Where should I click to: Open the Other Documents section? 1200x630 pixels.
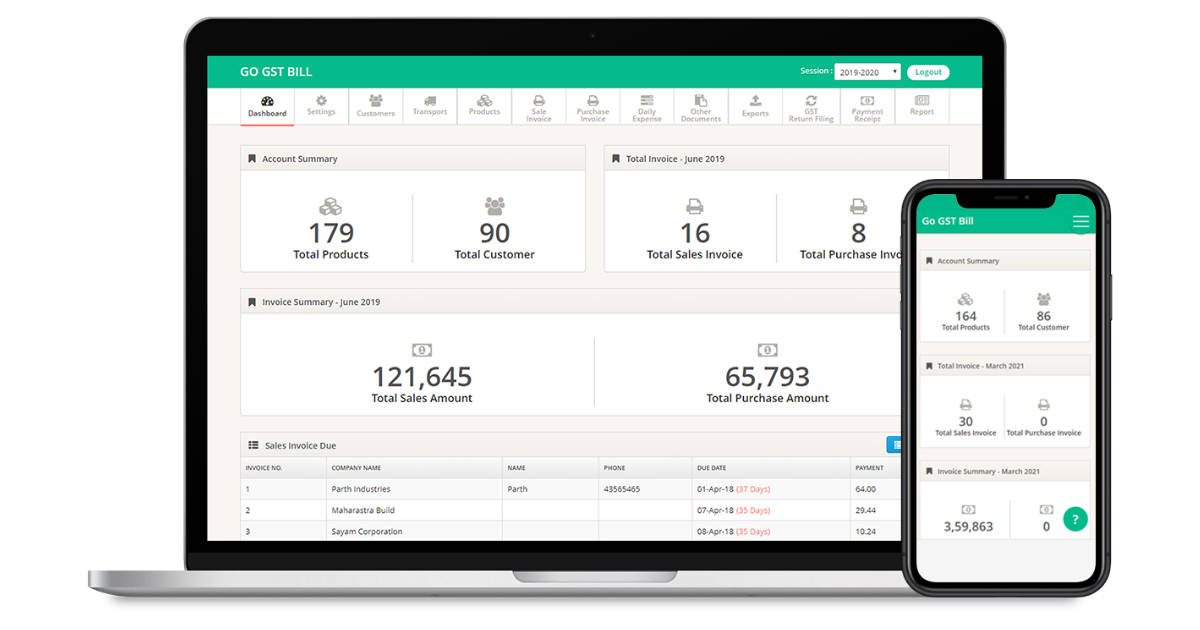click(x=701, y=106)
